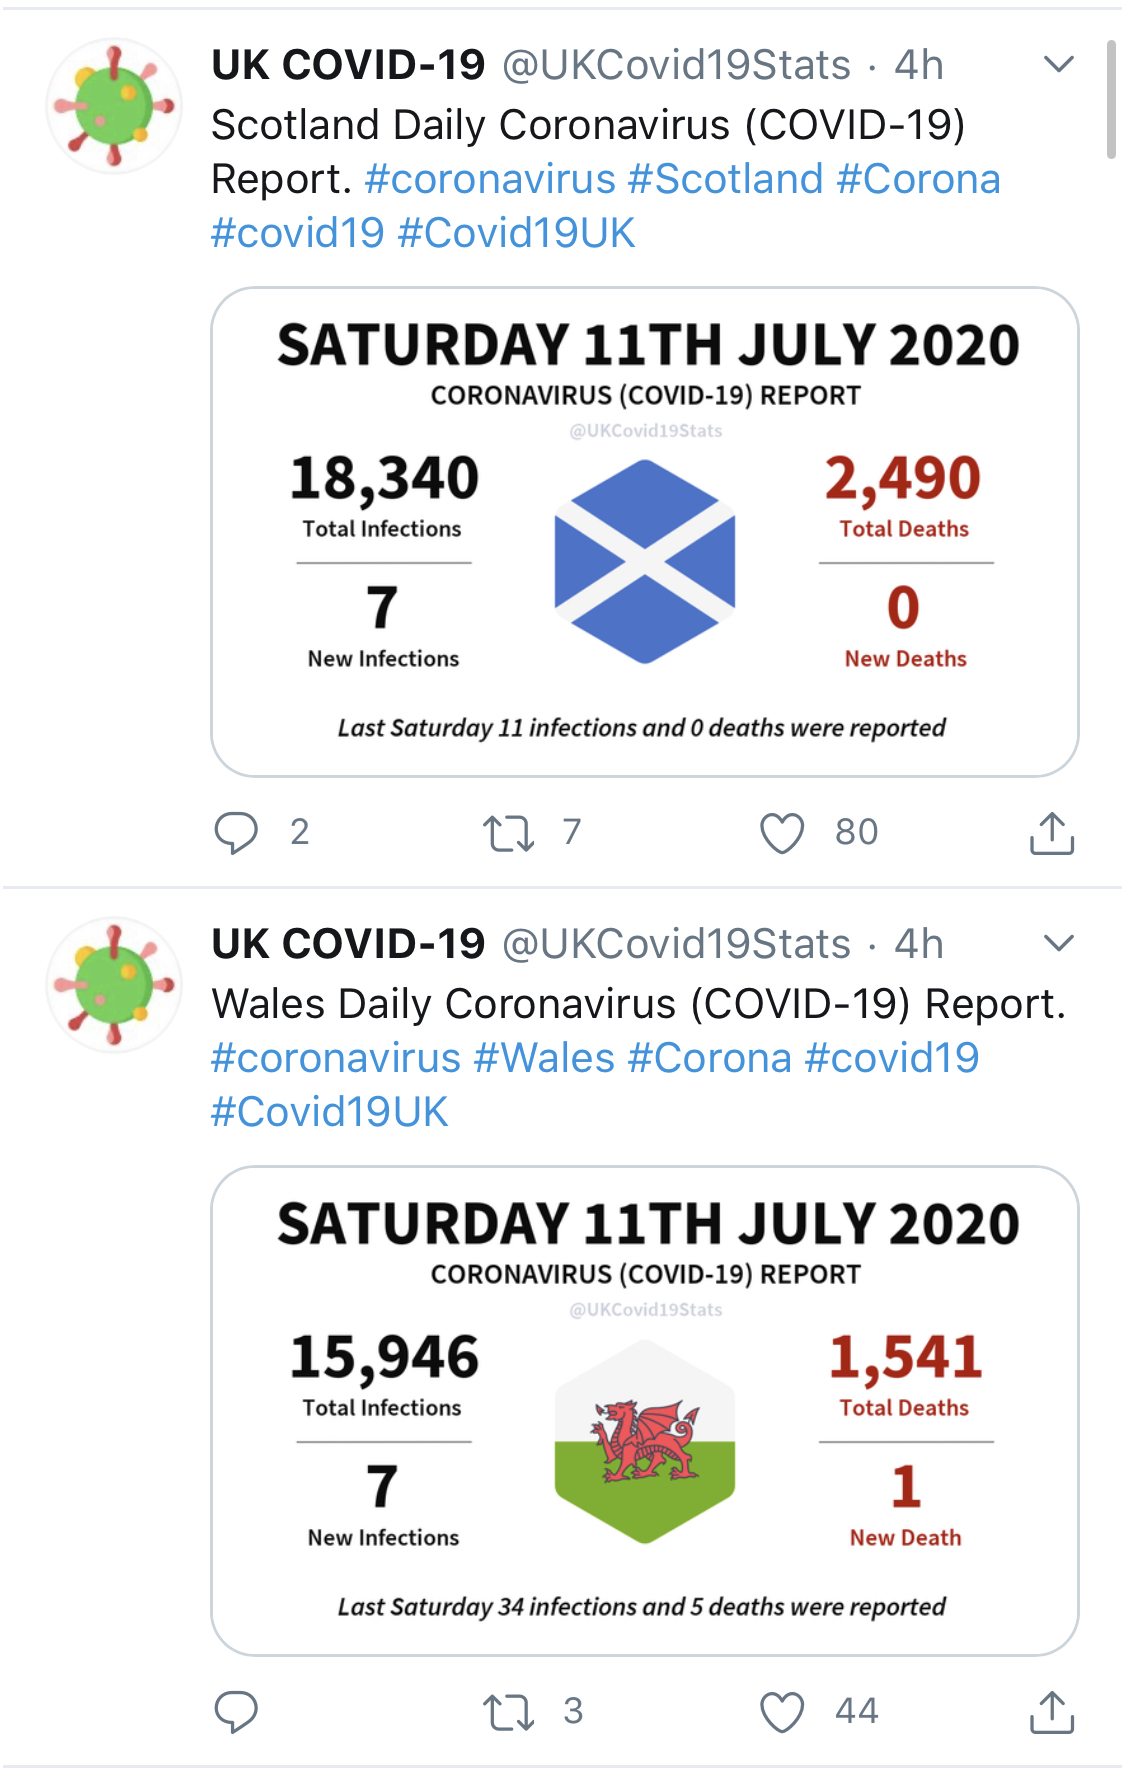Open the #Scotland hashtag
This screenshot has height=1775, width=1125.
tap(725, 179)
